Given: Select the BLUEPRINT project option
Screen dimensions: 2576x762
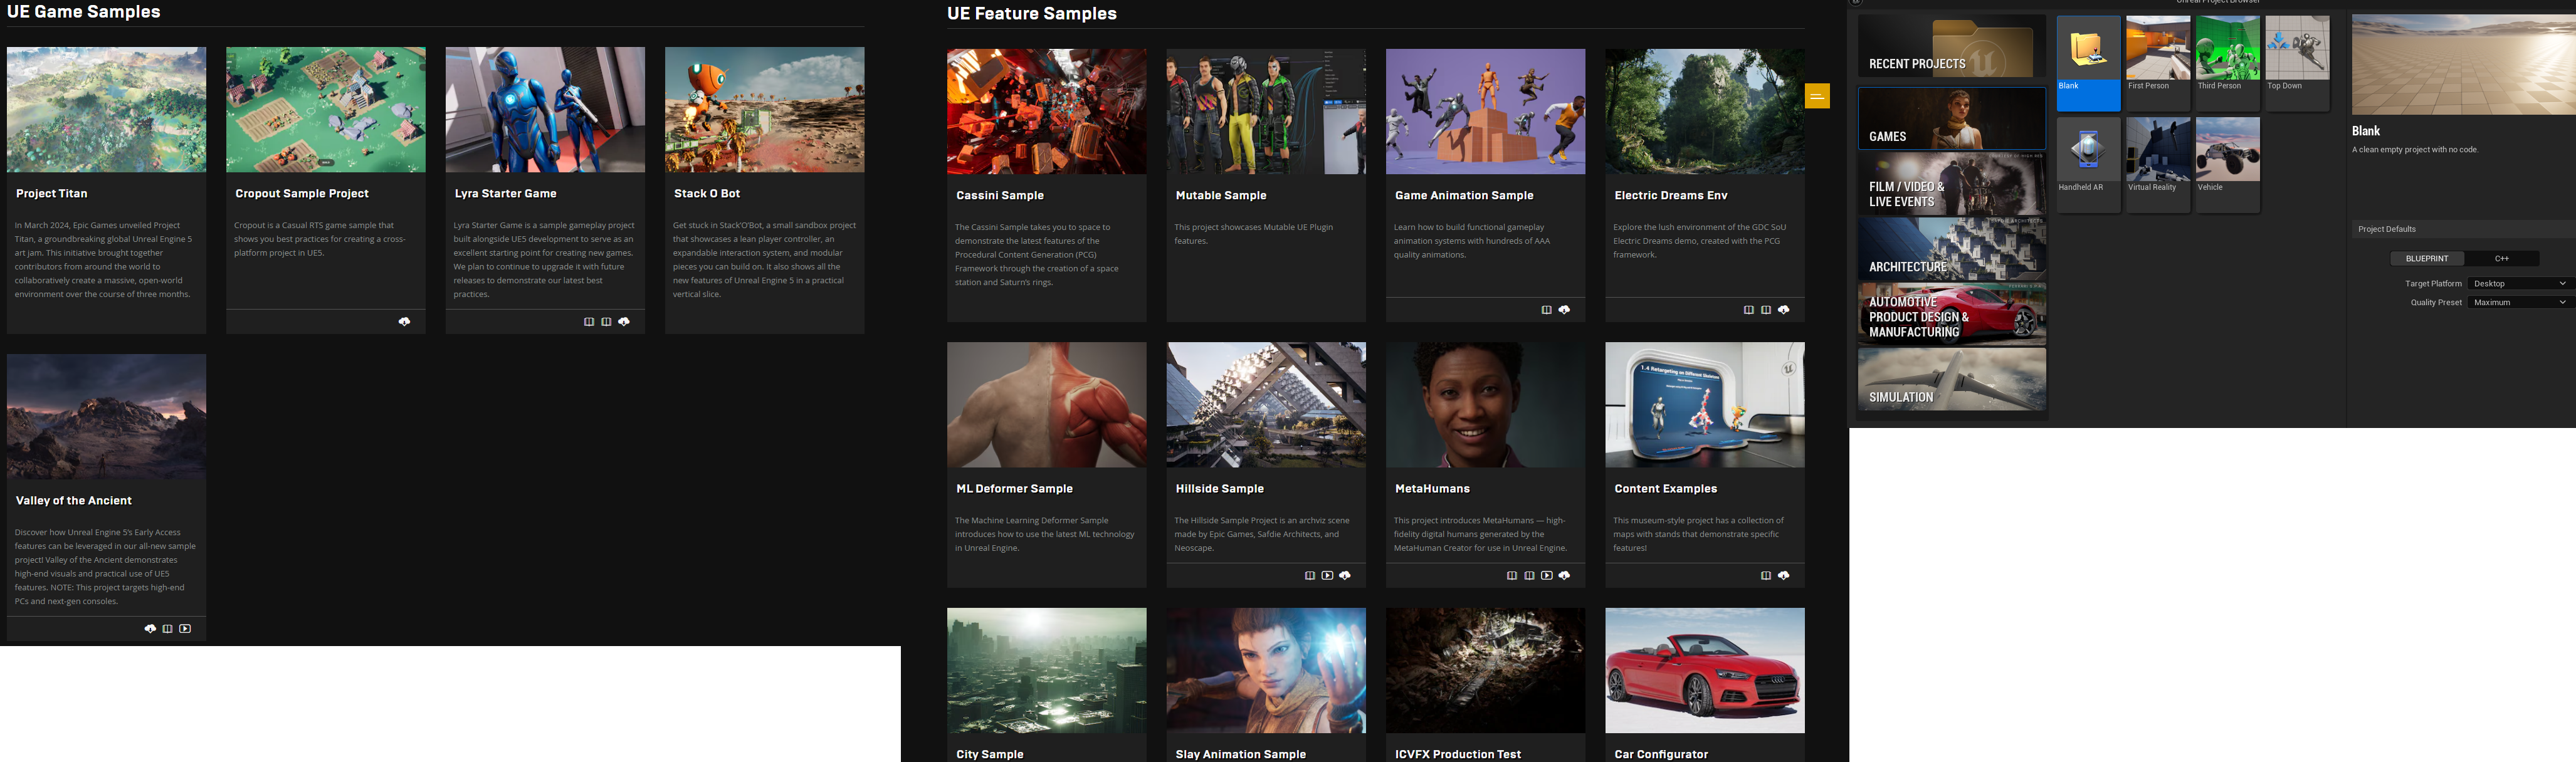Looking at the screenshot, I should (2427, 258).
